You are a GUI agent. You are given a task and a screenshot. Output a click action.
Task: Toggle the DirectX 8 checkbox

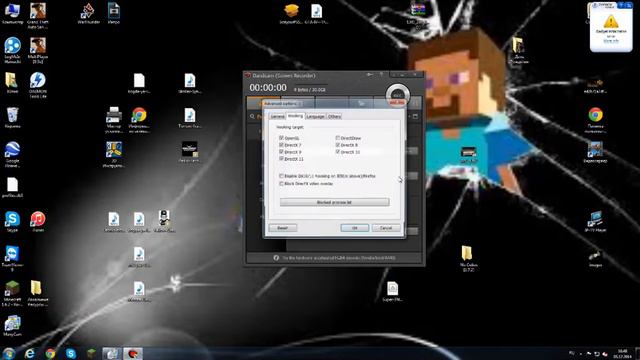[x=338, y=145]
